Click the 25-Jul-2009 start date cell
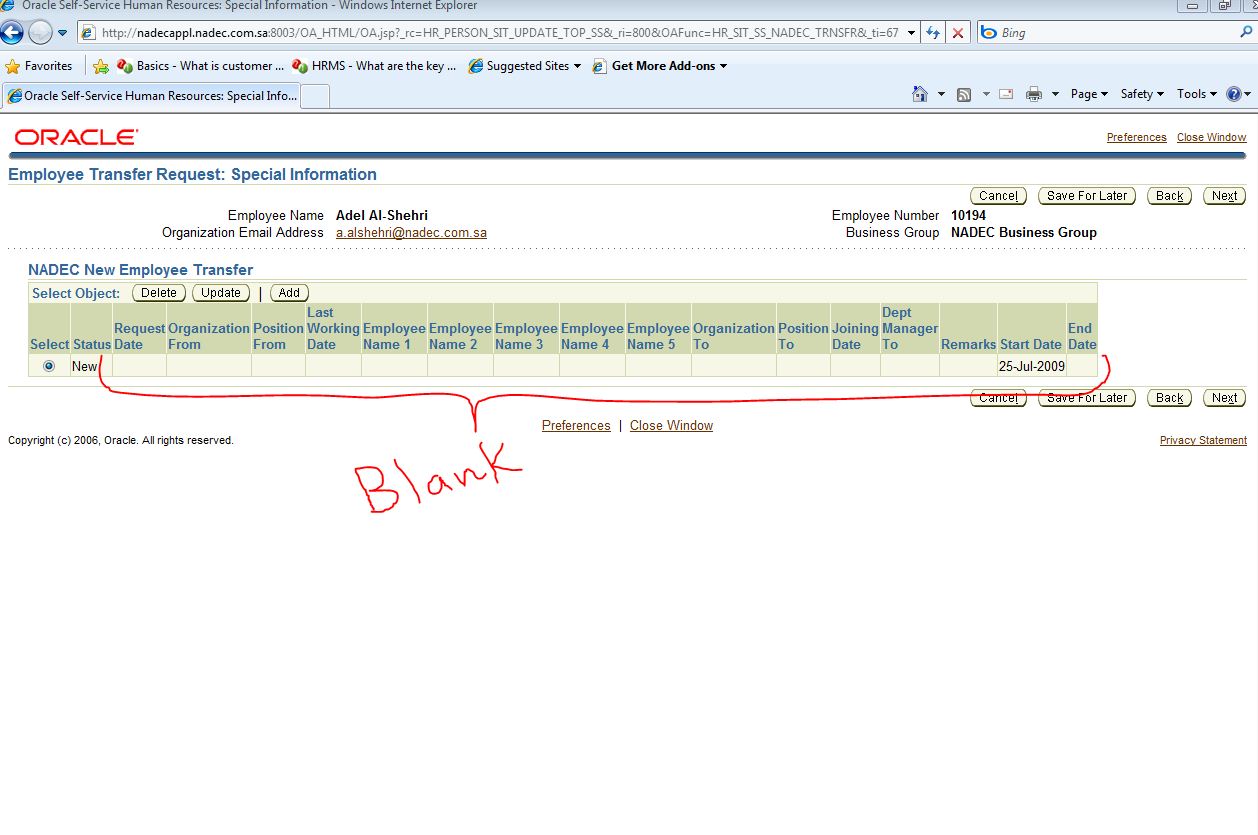The height and width of the screenshot is (835, 1258). pyautogui.click(x=1031, y=366)
